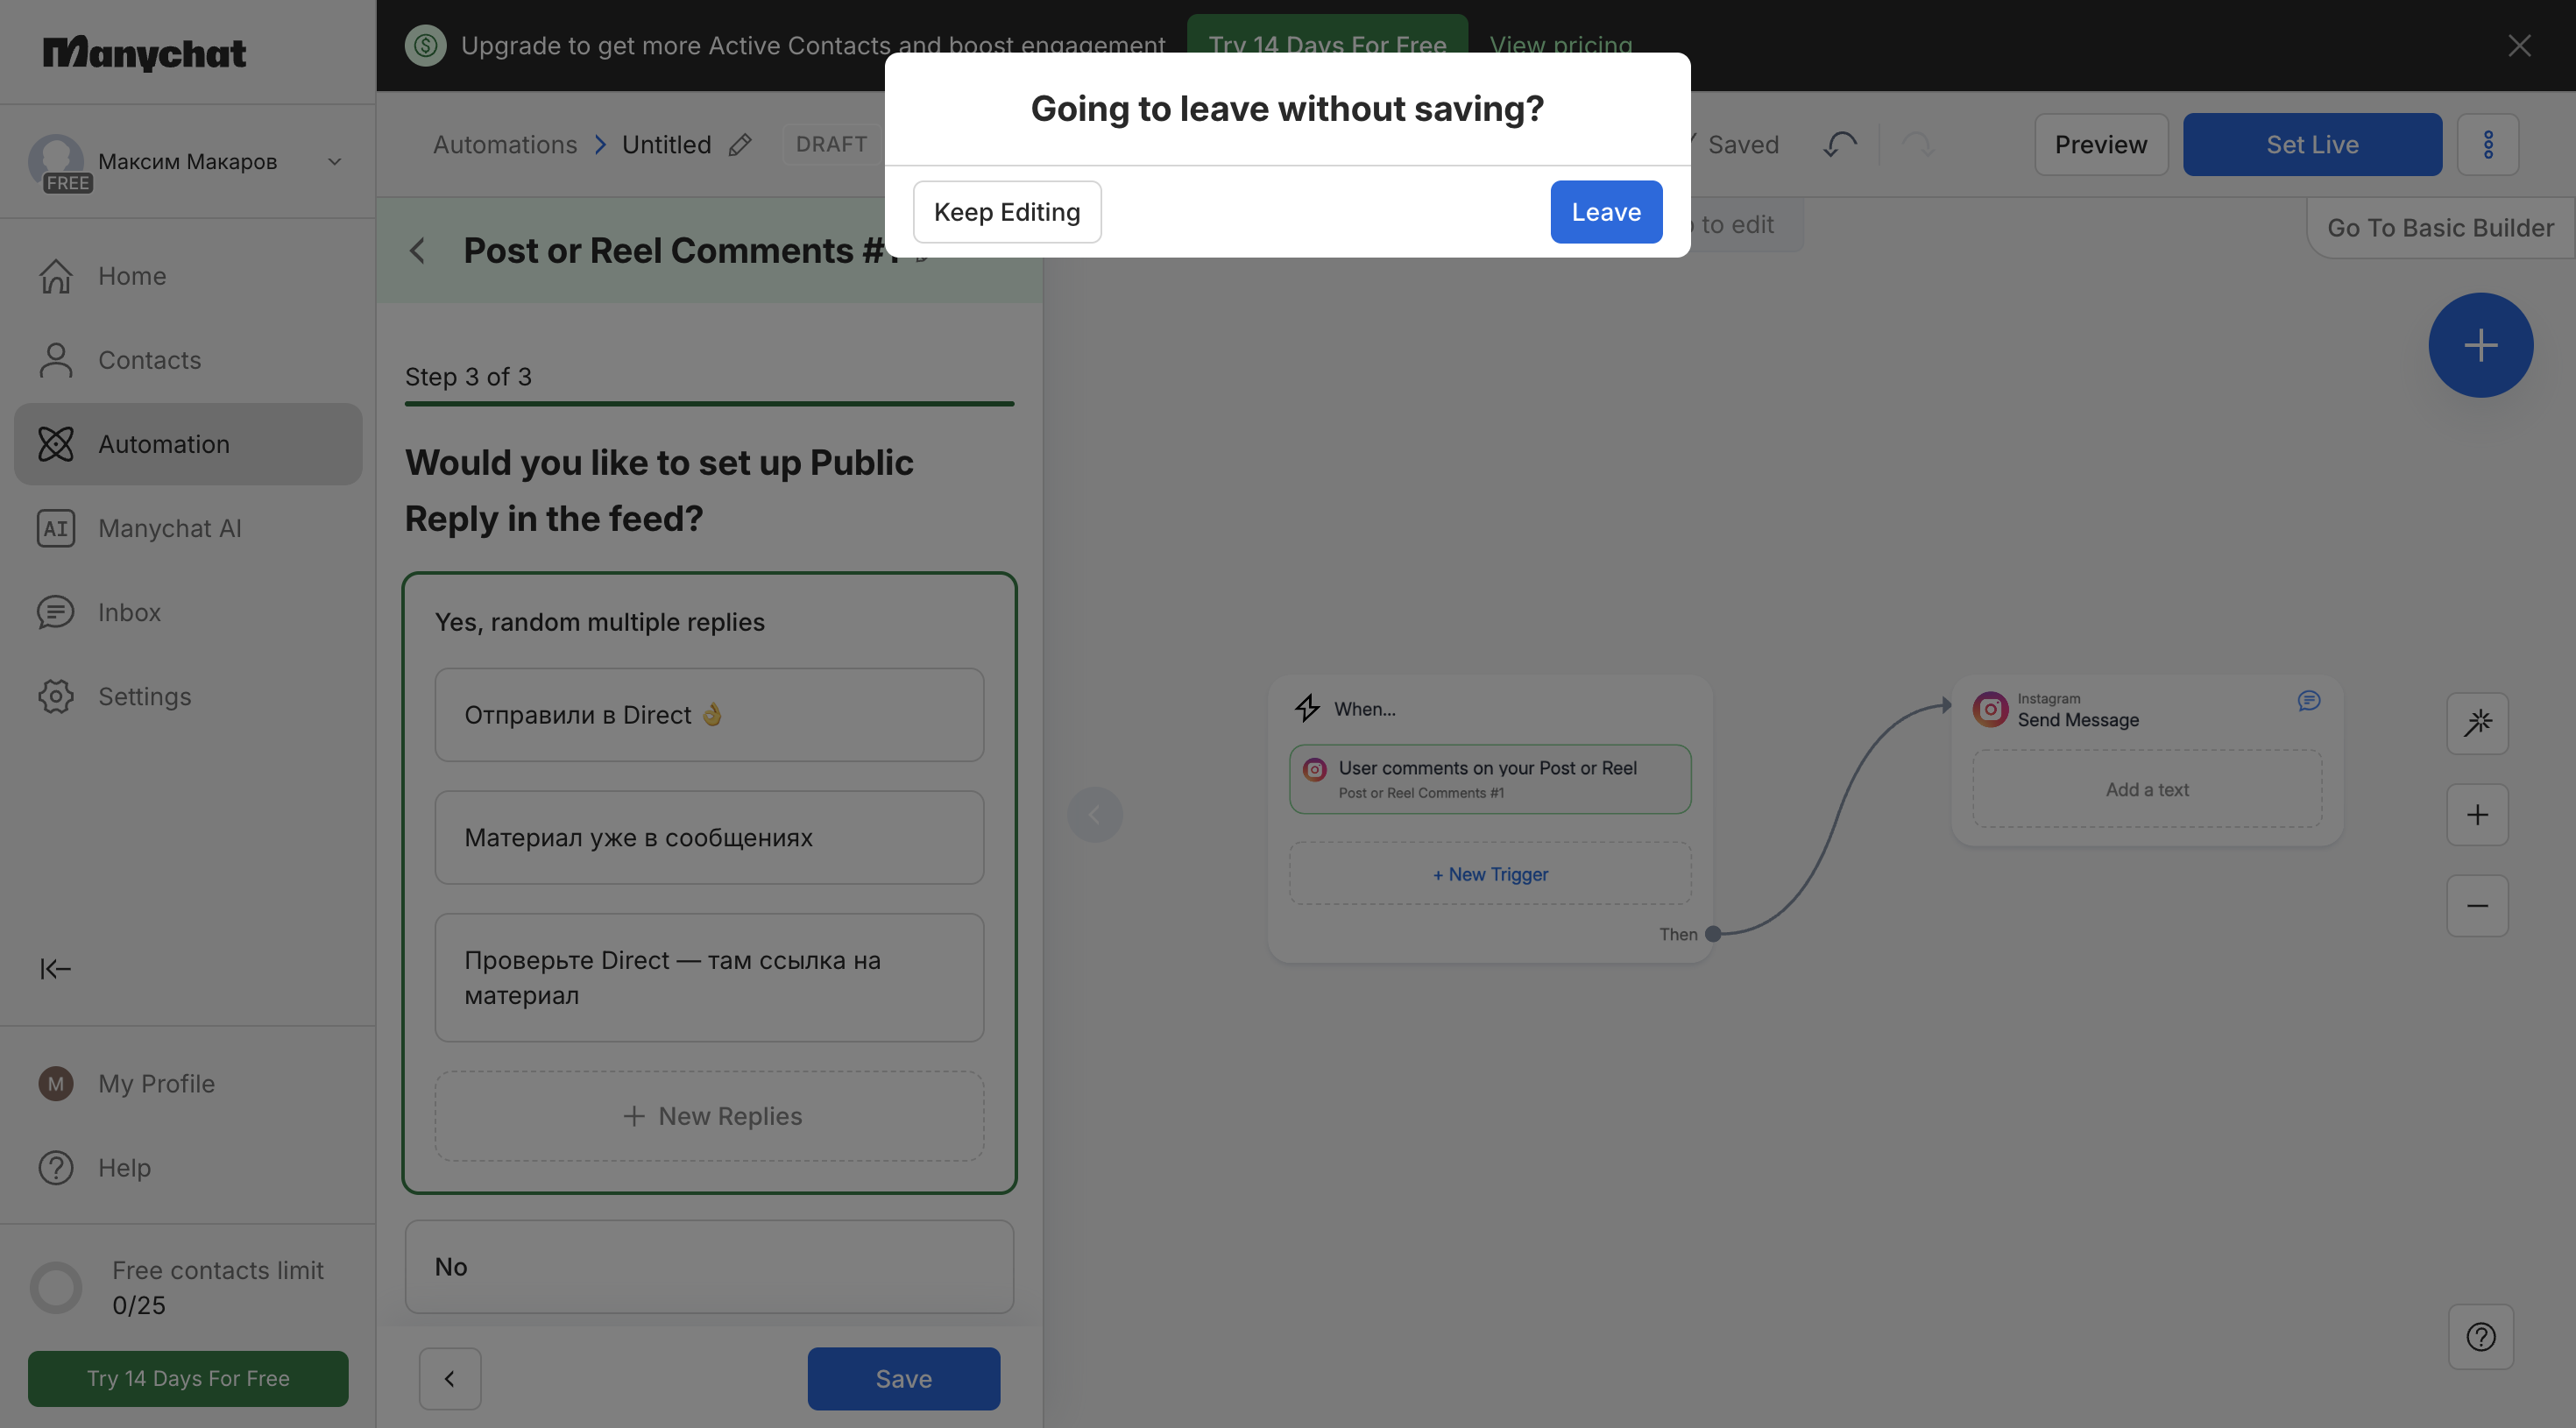Dismiss the upgrade banner with X
Screen dimensions: 2576x1428
[2519, 46]
